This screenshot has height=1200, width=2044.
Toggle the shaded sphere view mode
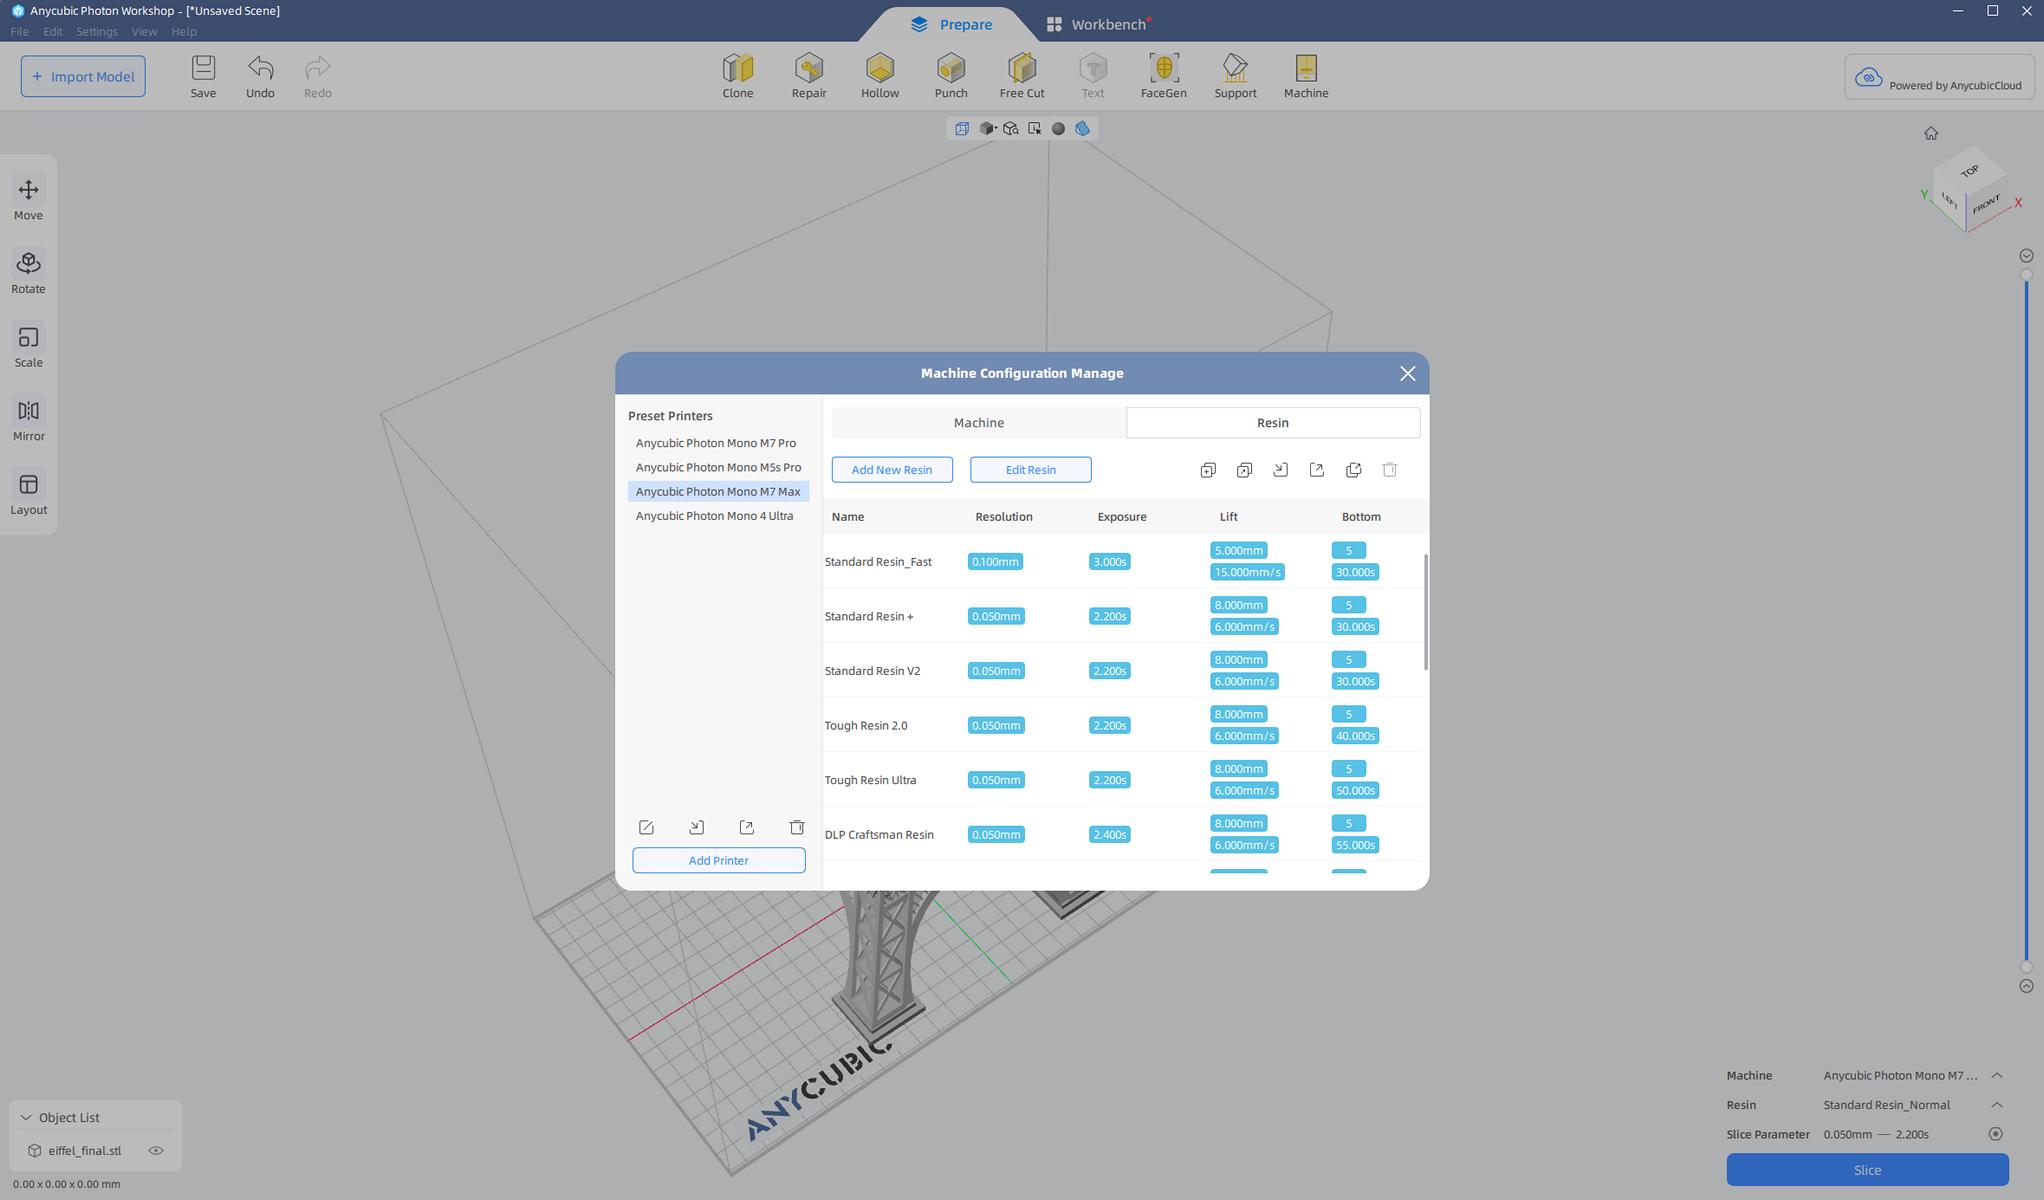coord(1058,128)
